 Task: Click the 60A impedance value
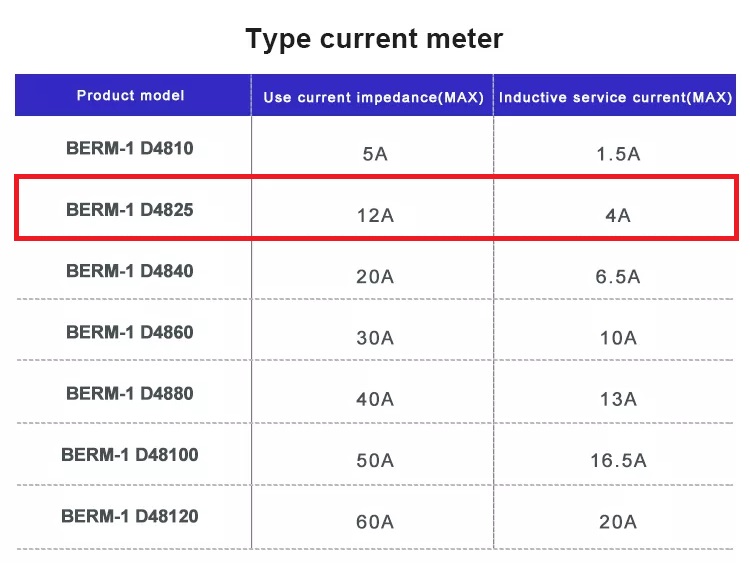[375, 521]
